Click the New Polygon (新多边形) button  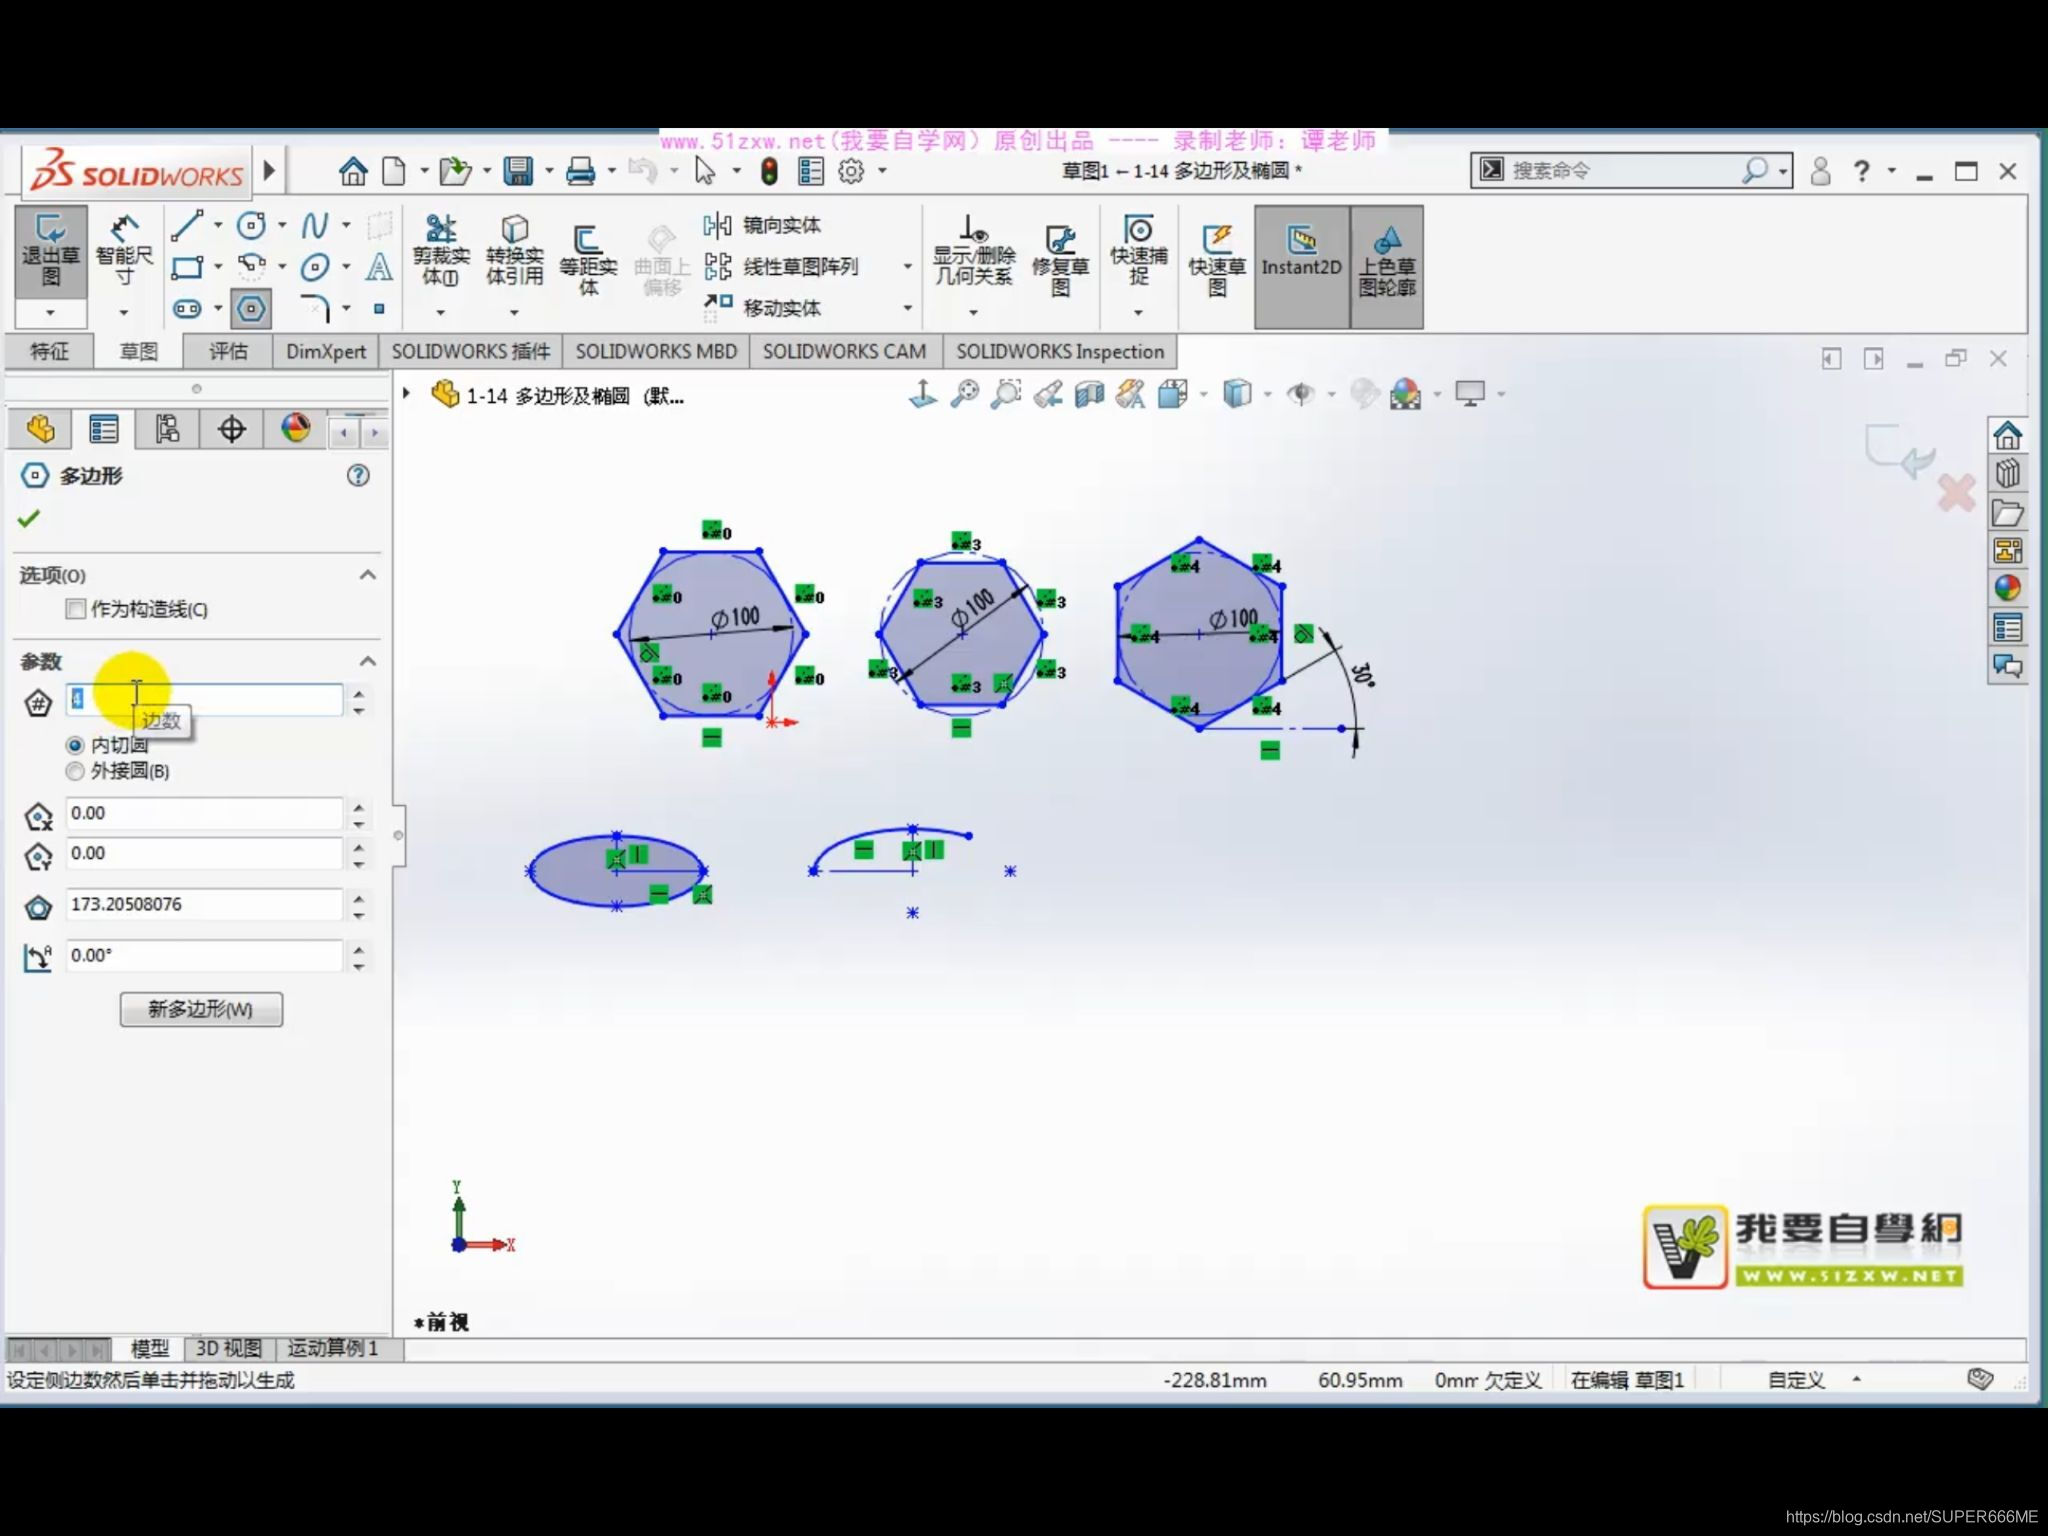coord(201,1009)
